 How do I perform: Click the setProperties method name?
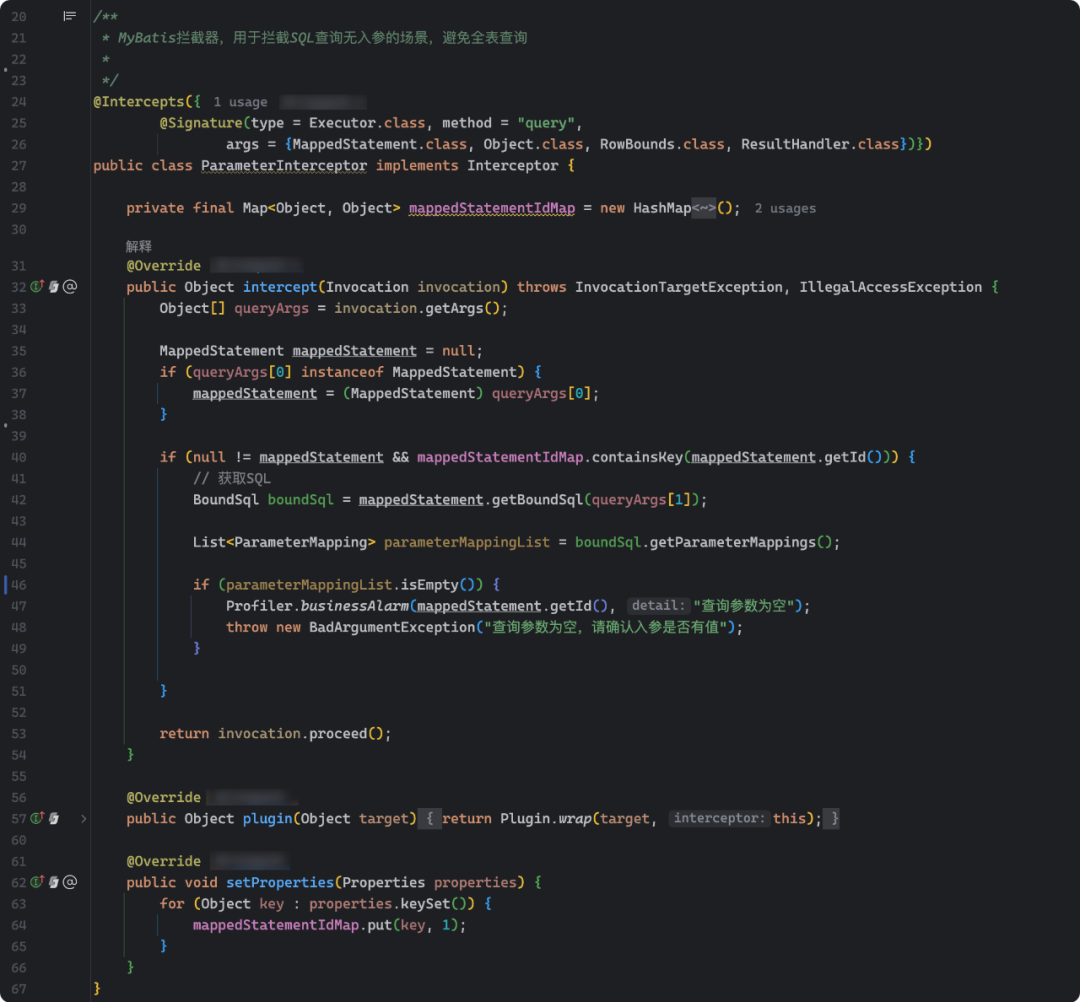280,882
